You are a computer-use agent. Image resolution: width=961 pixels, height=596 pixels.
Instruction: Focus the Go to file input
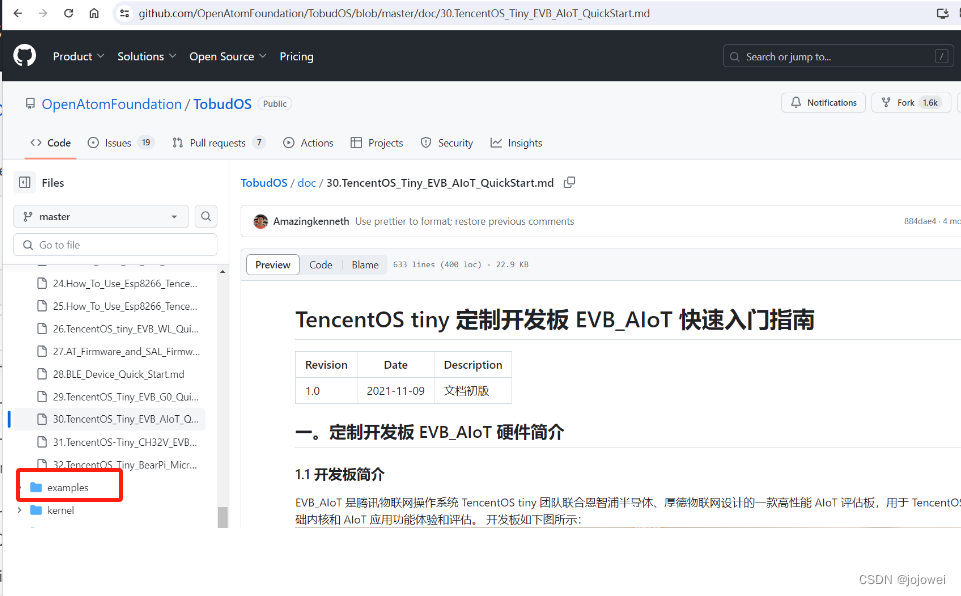(x=115, y=245)
